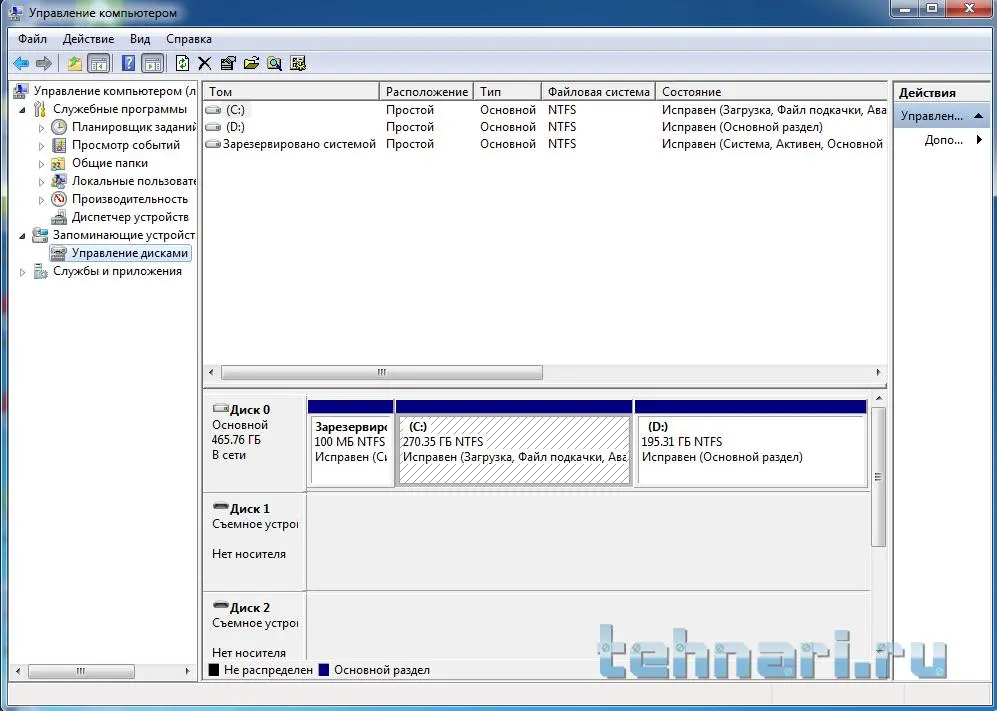Image resolution: width=997 pixels, height=711 pixels.
Task: Open the Справка menu
Action: [x=188, y=39]
